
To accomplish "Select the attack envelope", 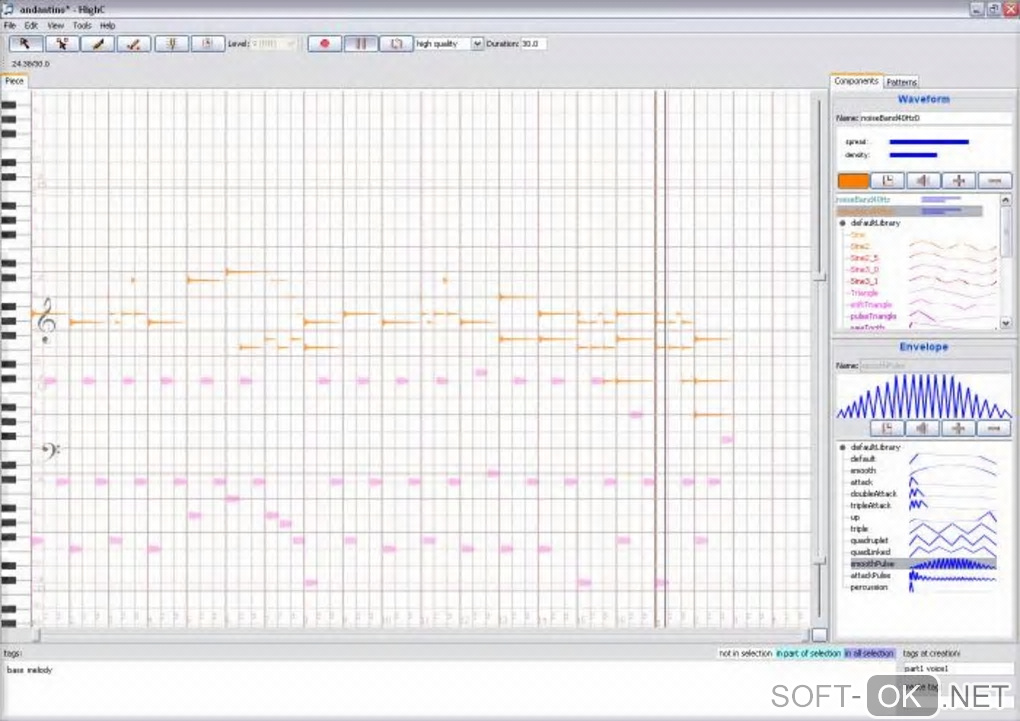I will [x=861, y=483].
